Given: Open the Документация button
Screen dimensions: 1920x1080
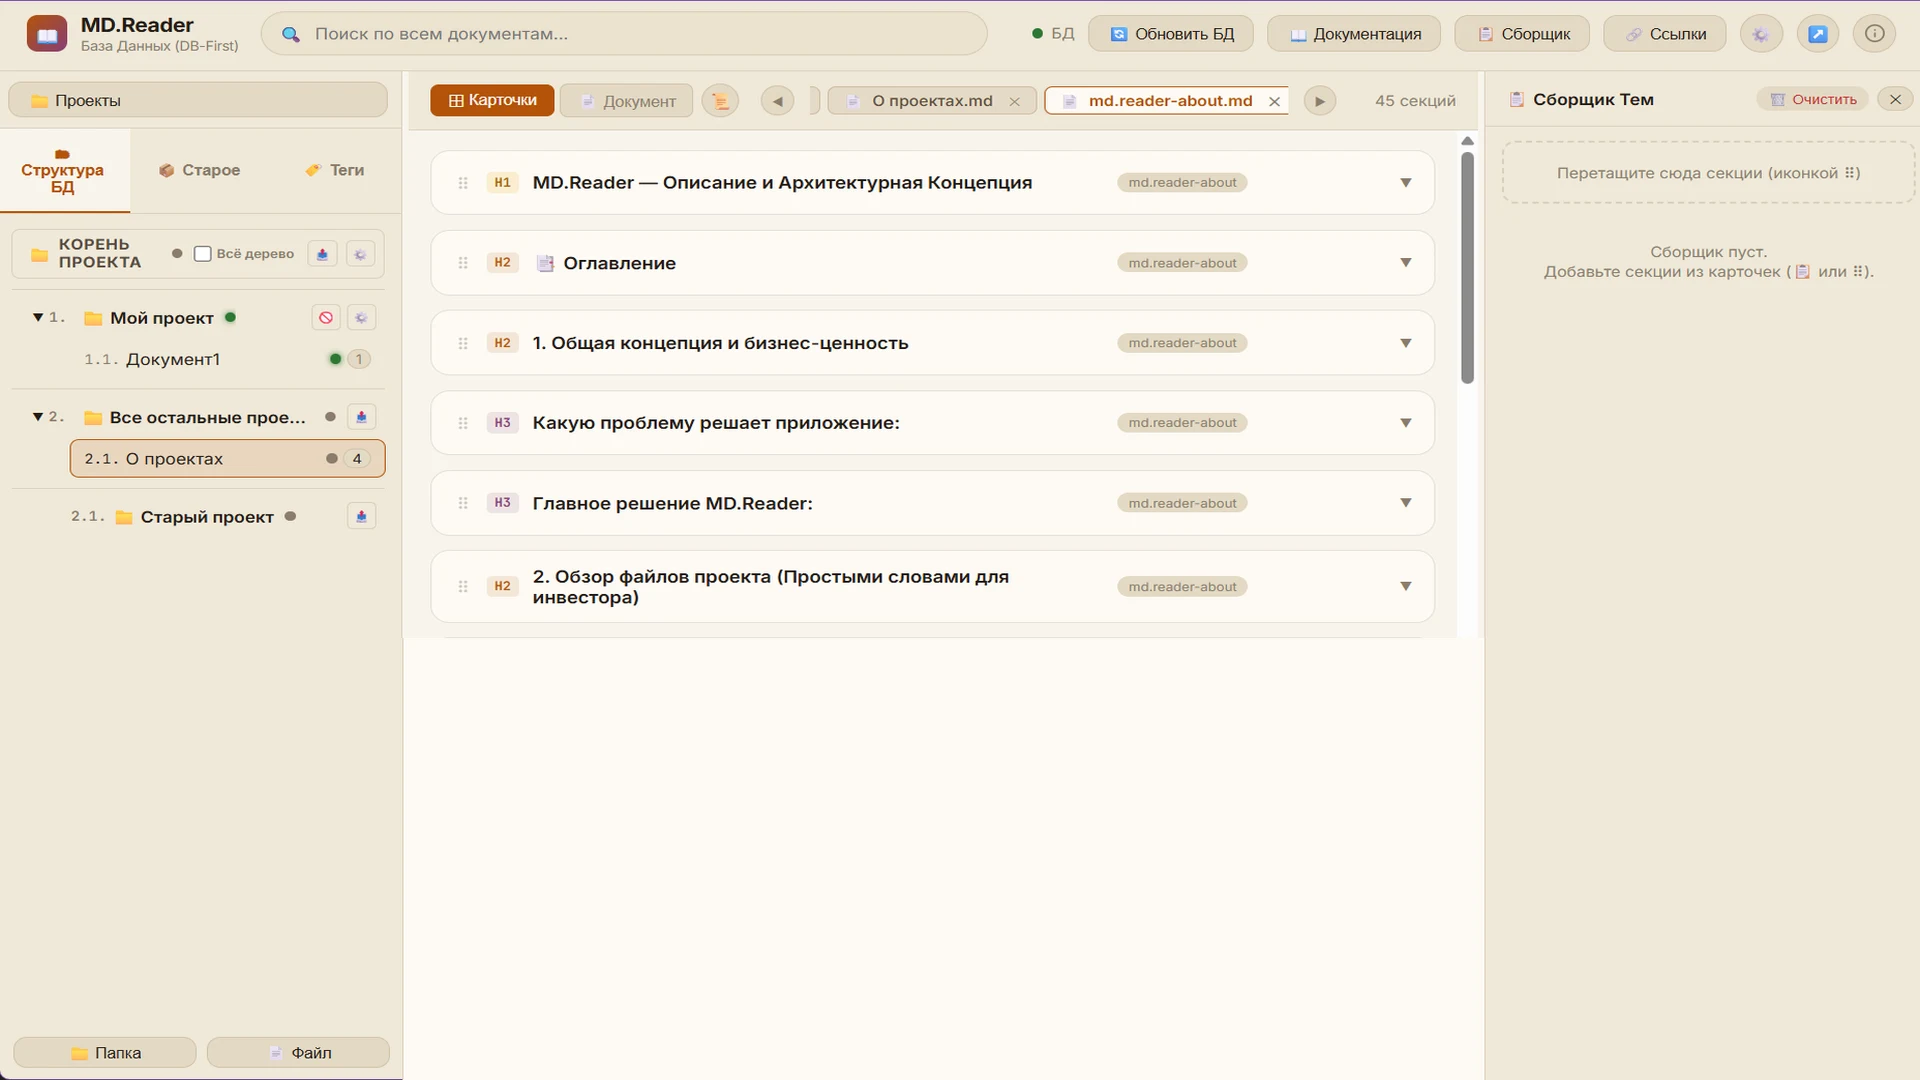Looking at the screenshot, I should [1354, 34].
